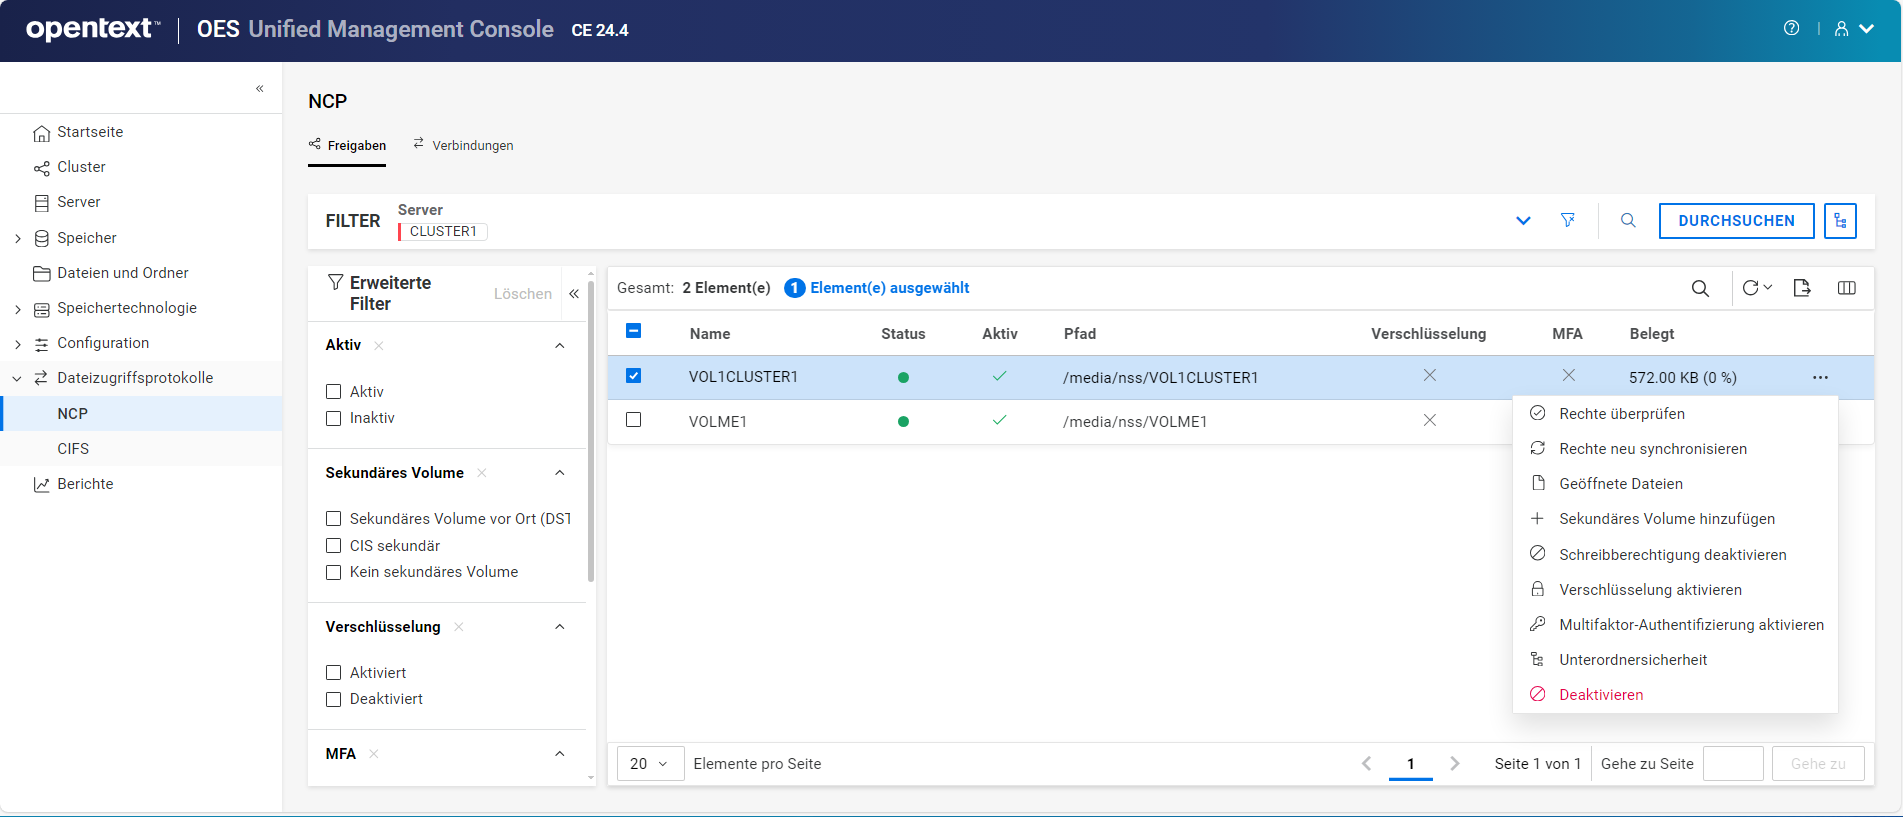Click the table search magnifier icon
The image size is (1903, 817).
click(x=1700, y=288)
